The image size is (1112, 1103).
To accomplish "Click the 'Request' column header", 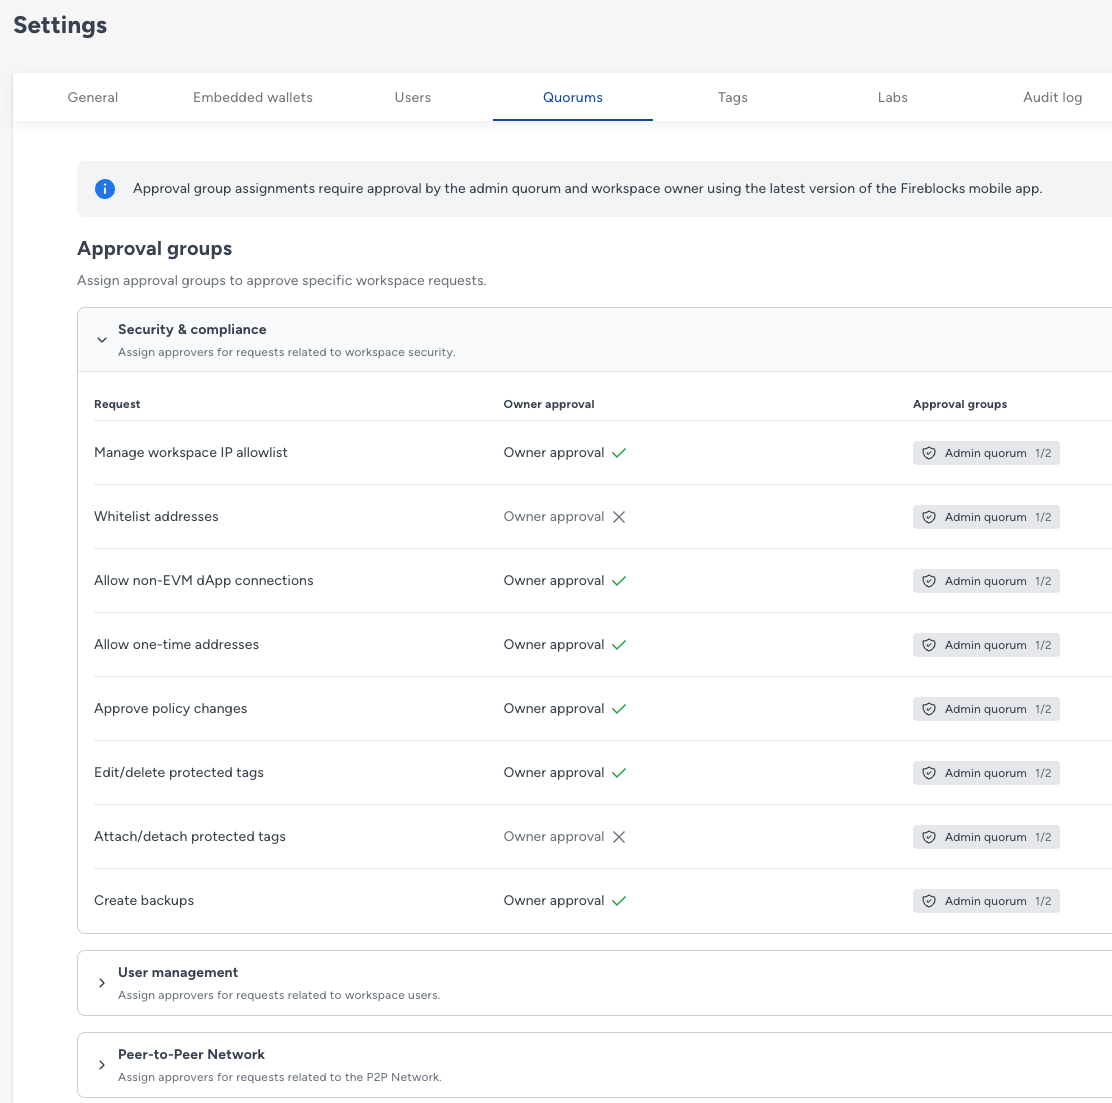I will (x=117, y=404).
